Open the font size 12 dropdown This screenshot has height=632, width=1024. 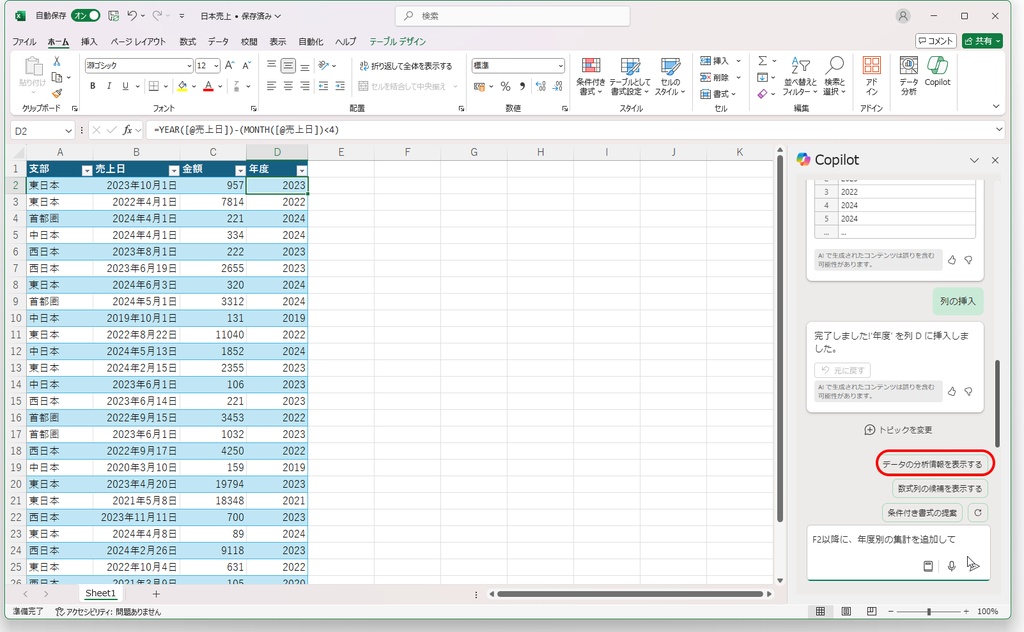216,66
